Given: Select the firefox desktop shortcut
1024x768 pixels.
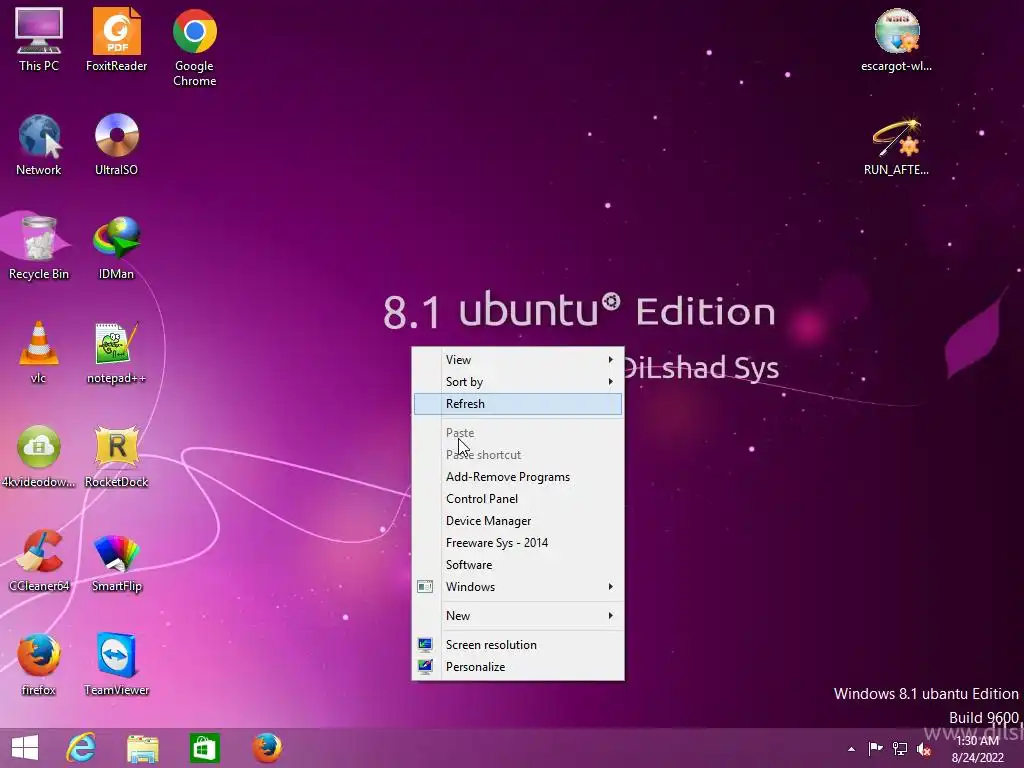Looking at the screenshot, I should tap(39, 664).
